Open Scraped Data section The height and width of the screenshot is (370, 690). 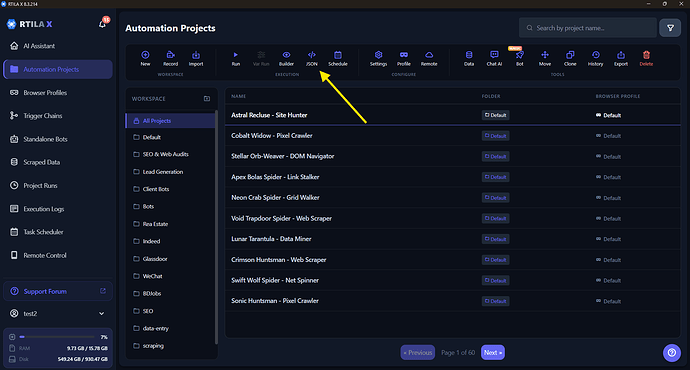pyautogui.click(x=58, y=162)
